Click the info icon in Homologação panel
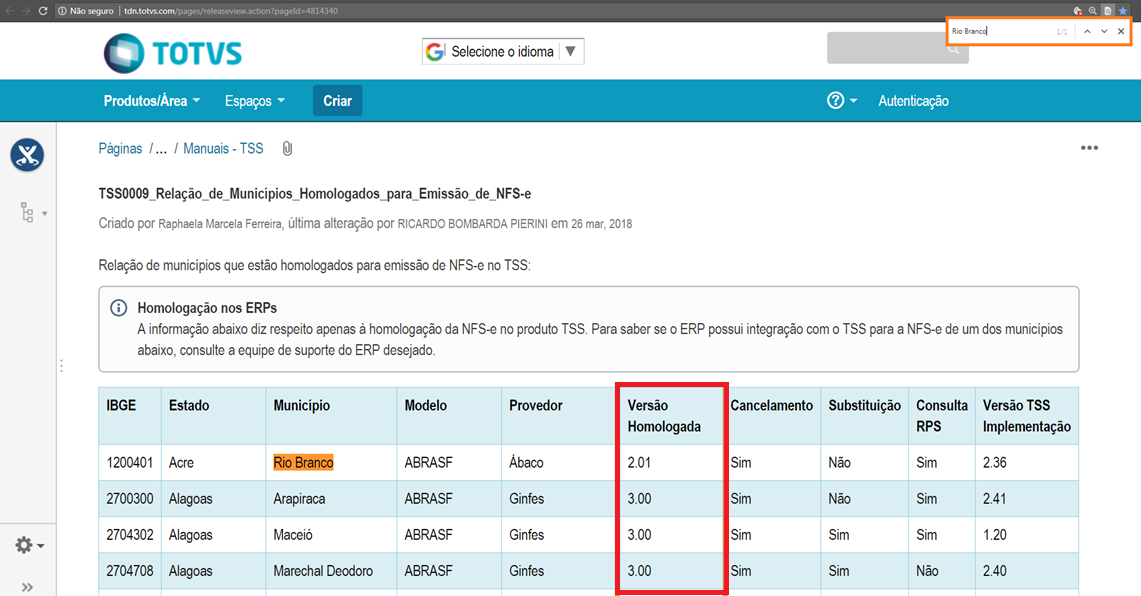The width and height of the screenshot is (1141, 596). click(118, 308)
